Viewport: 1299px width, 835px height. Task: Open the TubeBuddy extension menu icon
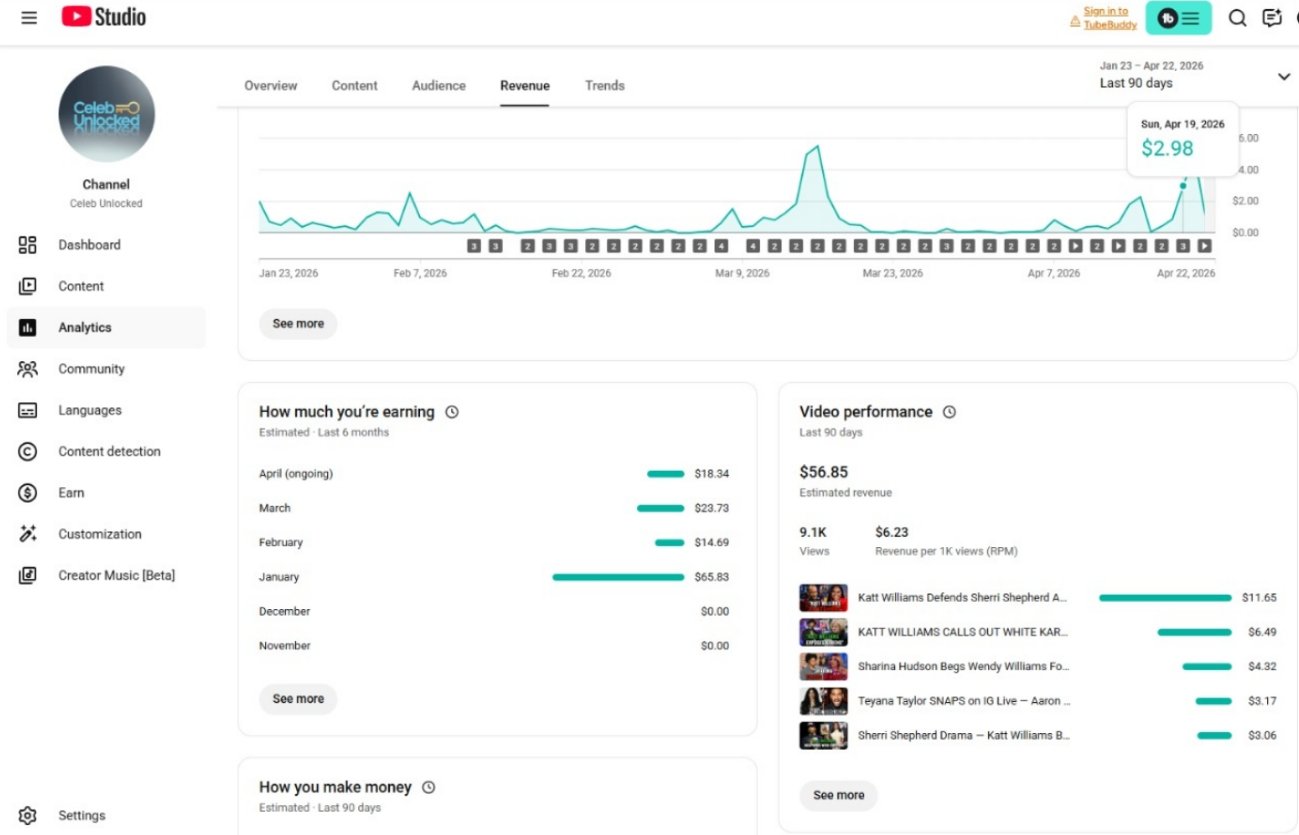click(x=1178, y=18)
